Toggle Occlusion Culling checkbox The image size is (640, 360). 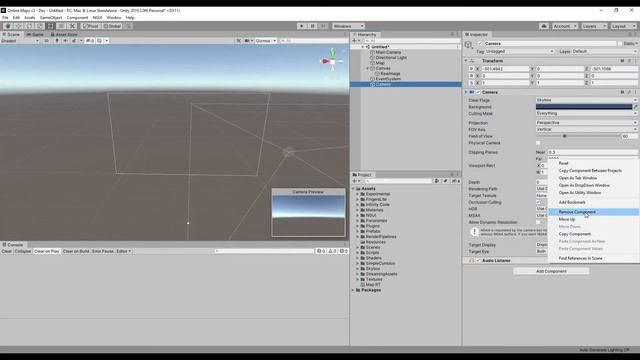pos(538,202)
